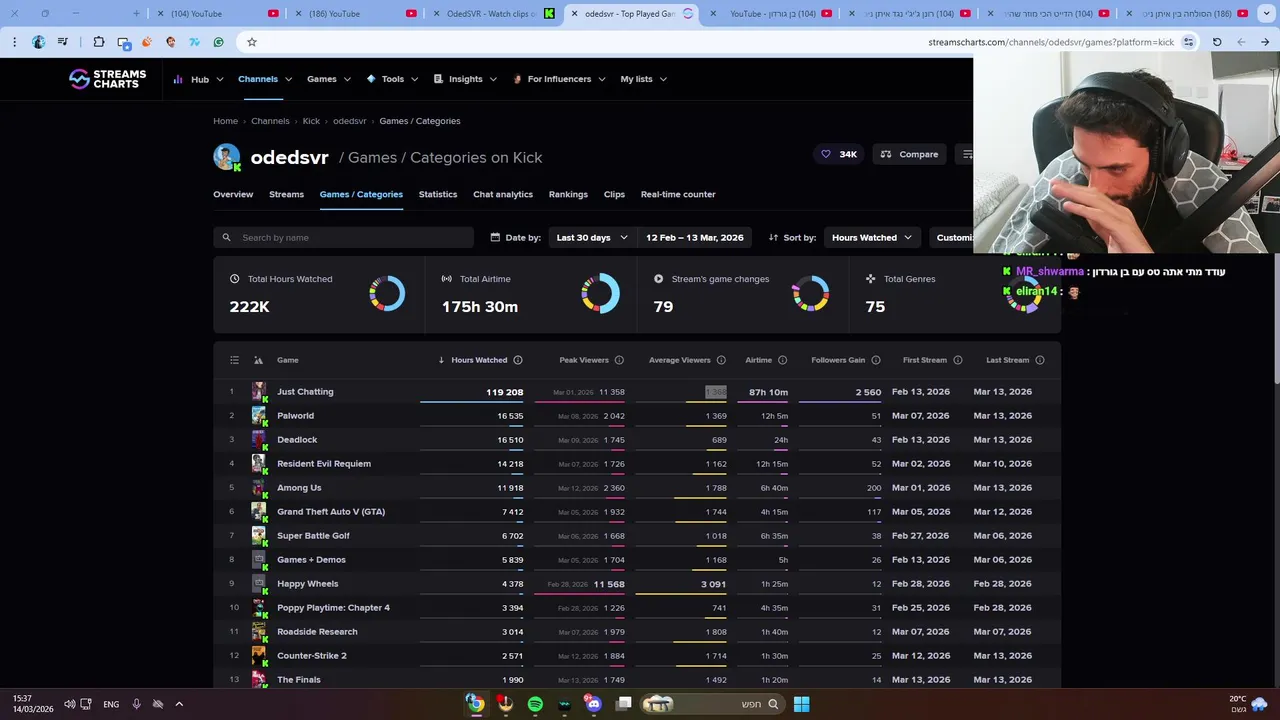Click the taskbar volume speaker icon
This screenshot has width=1280, height=720.
tap(69, 704)
